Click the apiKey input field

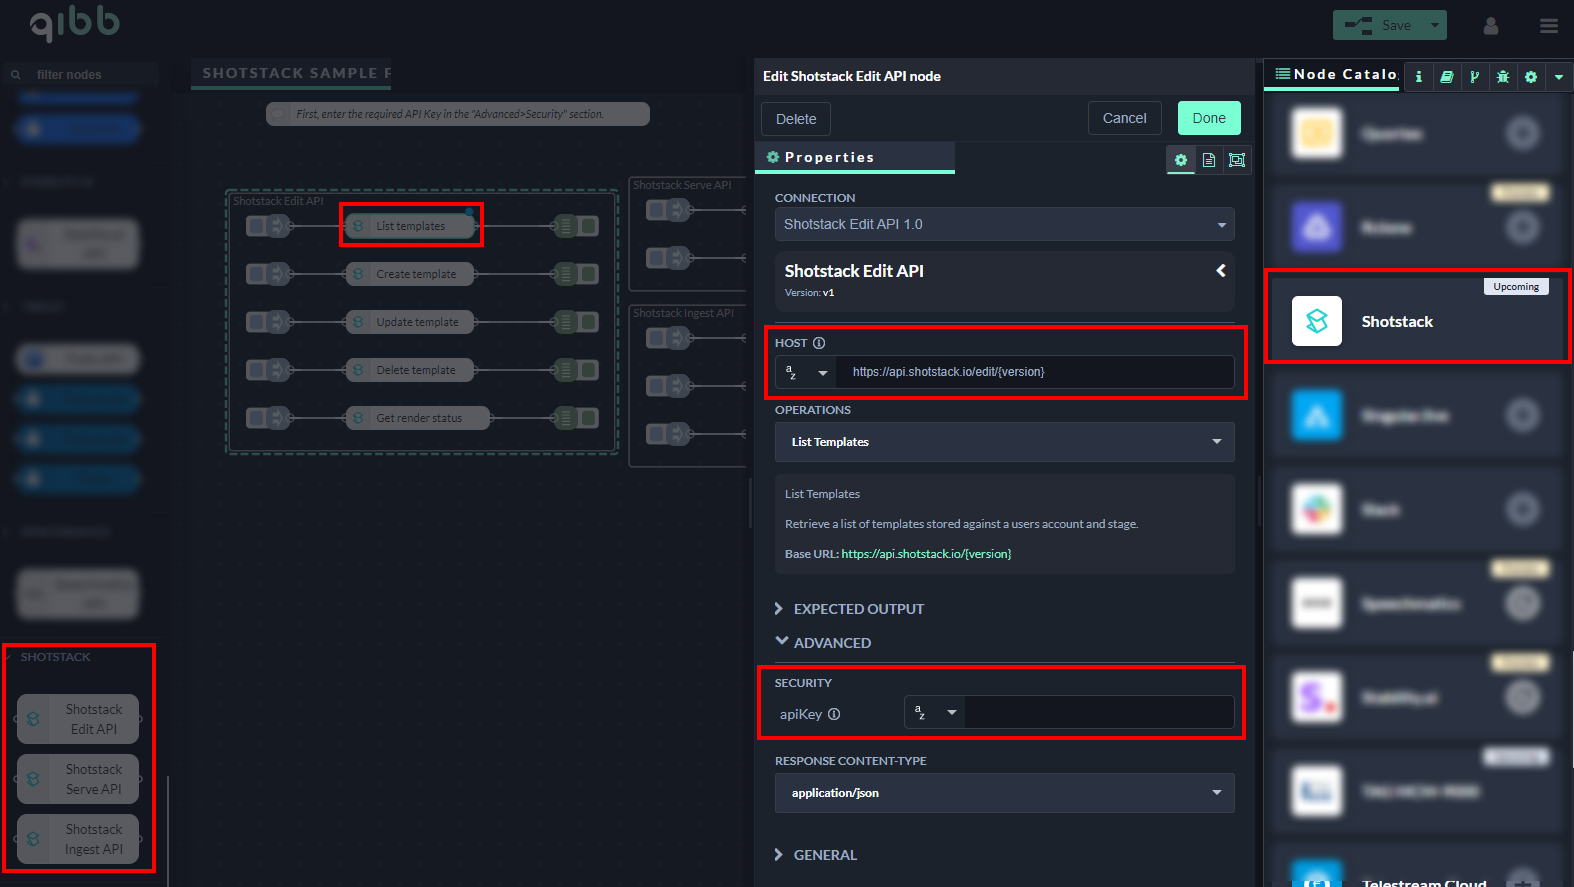[x=1098, y=713]
